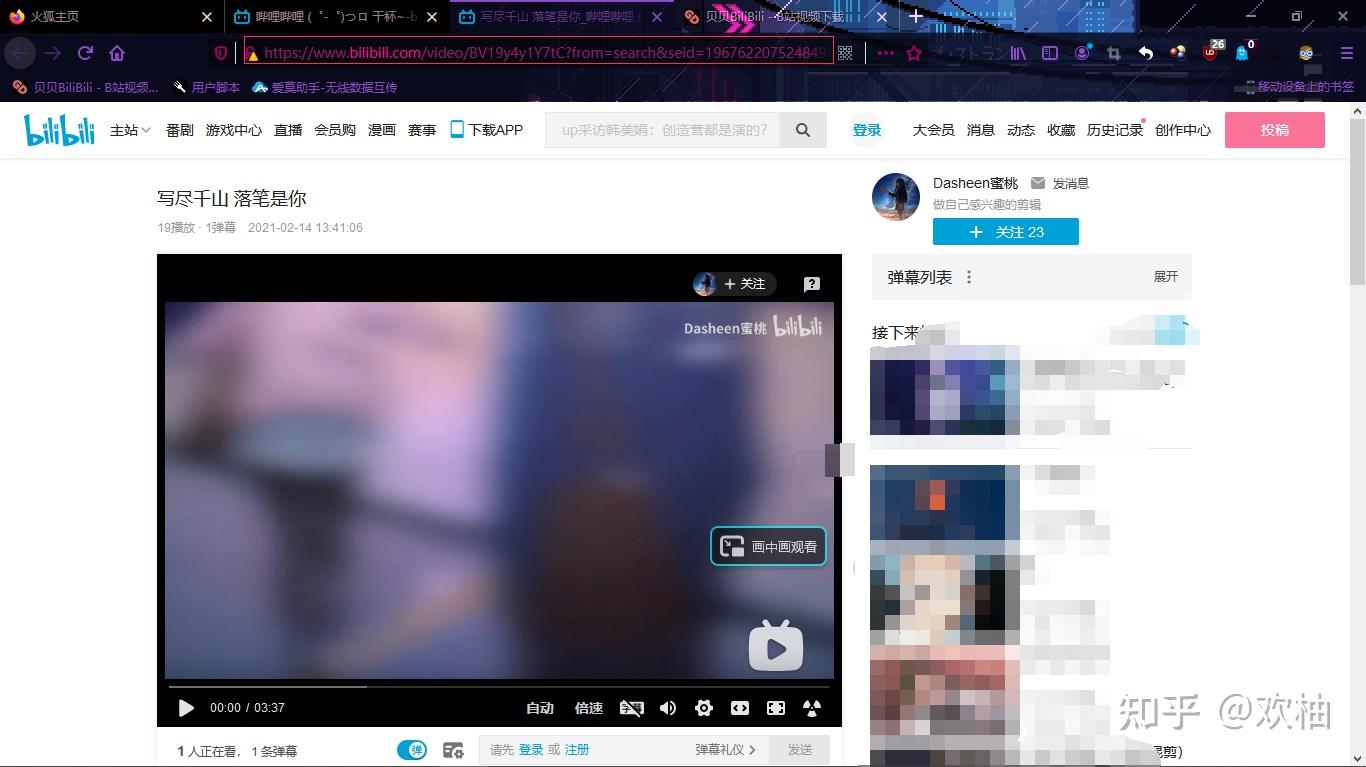This screenshot has width=1366, height=767.
Task: Send message via 发消息 link
Action: tap(1060, 183)
